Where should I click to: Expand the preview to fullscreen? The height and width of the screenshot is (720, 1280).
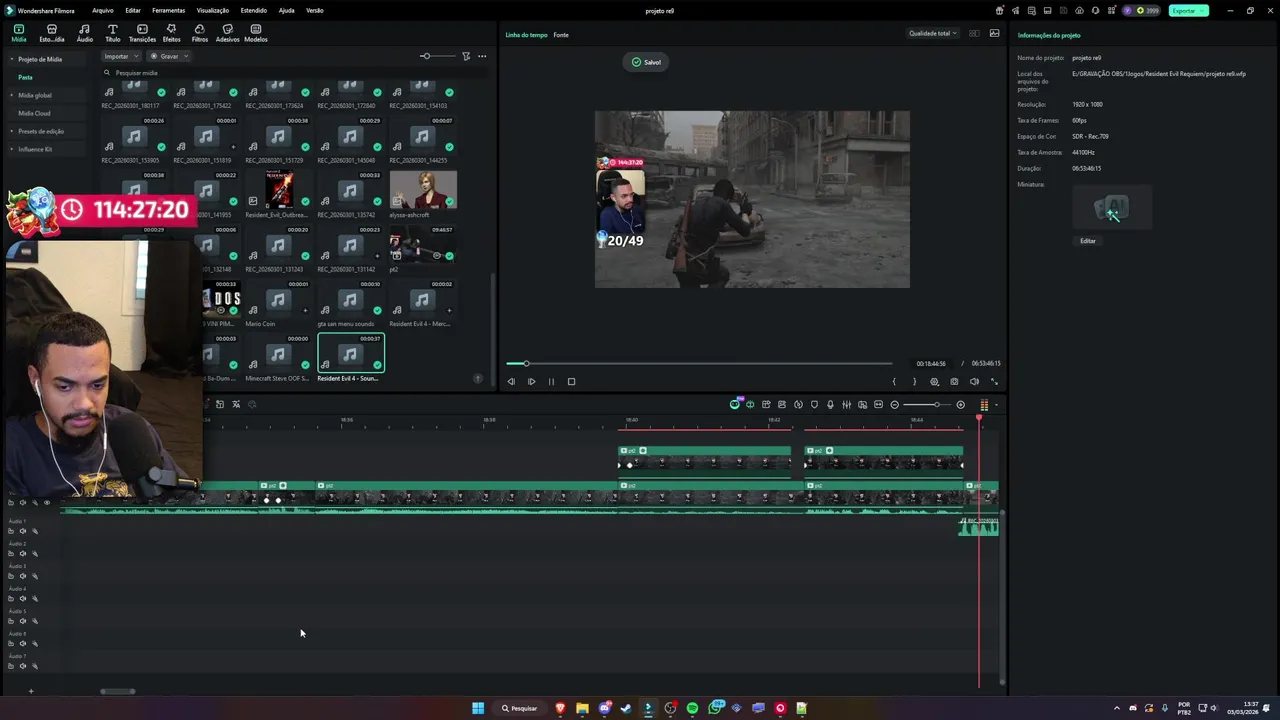pyautogui.click(x=994, y=381)
